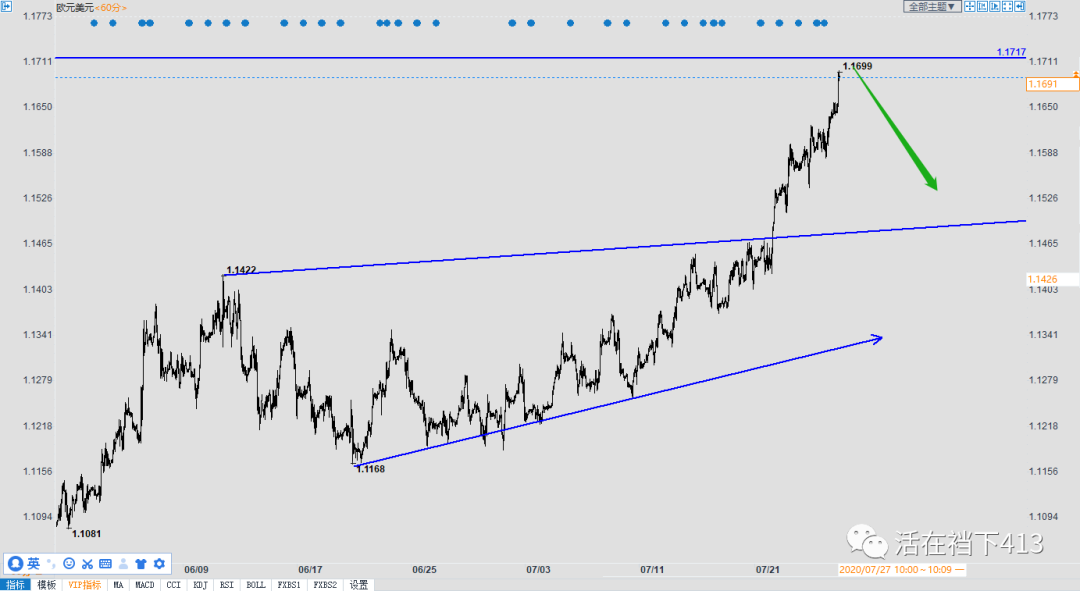Click the scissors screenshot icon in IME bar

coord(87,563)
